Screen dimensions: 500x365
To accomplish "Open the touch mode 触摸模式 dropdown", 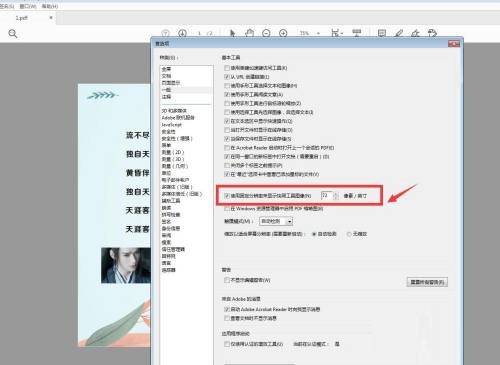I will point(276,221).
